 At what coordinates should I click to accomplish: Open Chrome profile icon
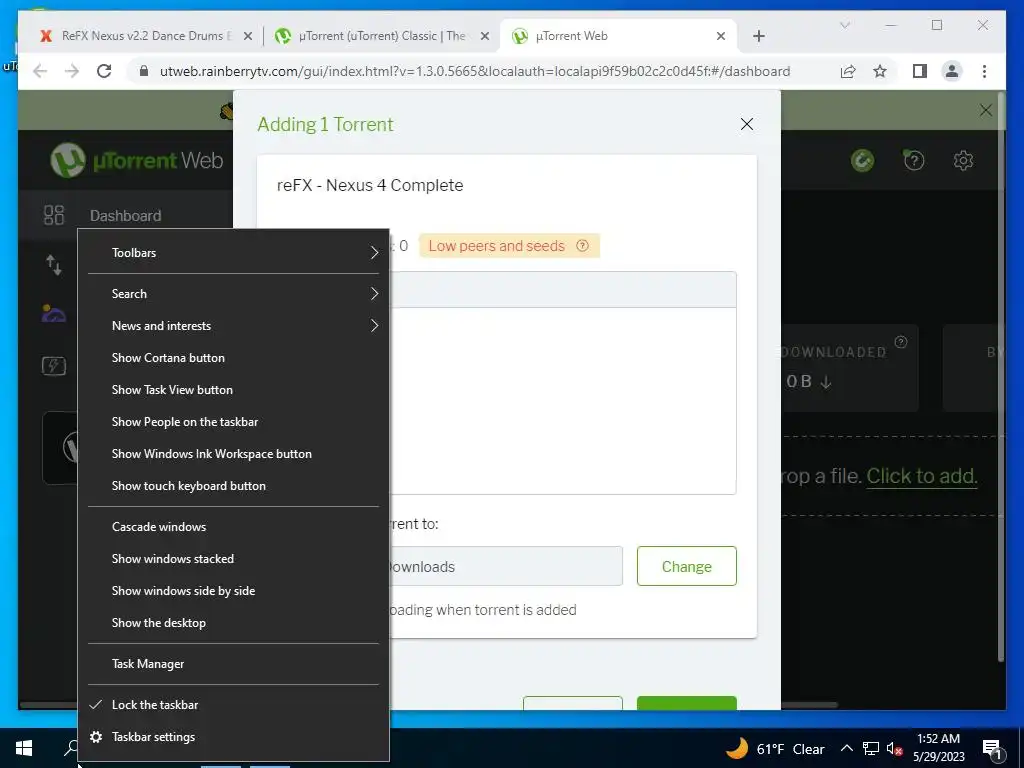coord(952,71)
